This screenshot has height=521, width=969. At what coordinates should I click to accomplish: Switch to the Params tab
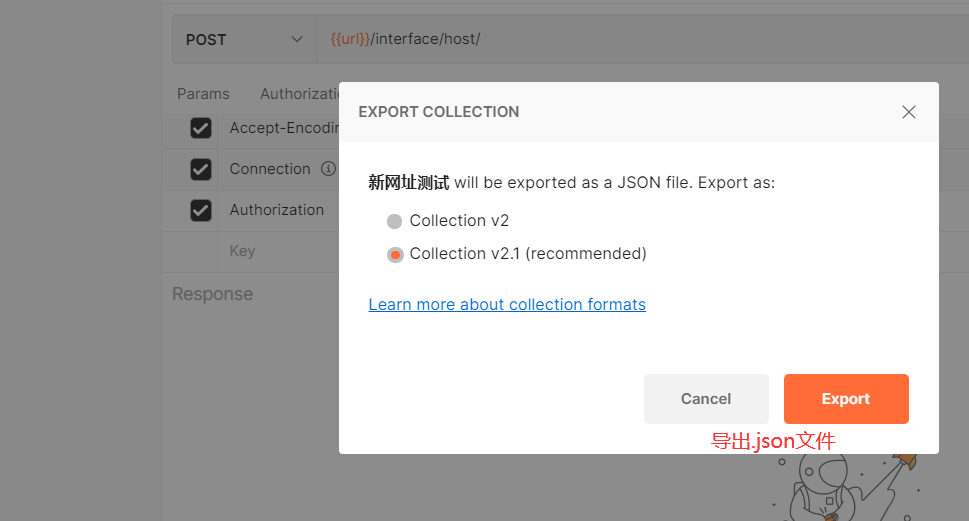coord(203,94)
